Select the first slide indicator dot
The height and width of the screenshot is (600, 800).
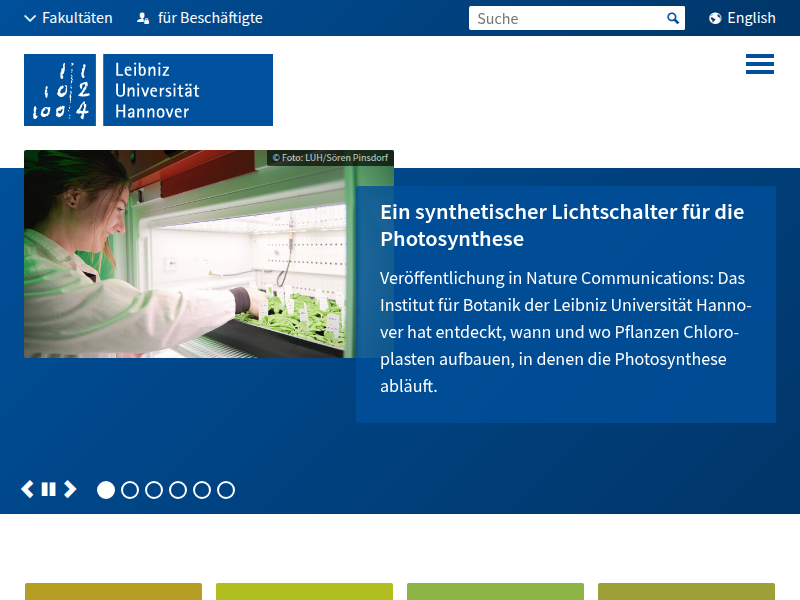pyautogui.click(x=106, y=490)
